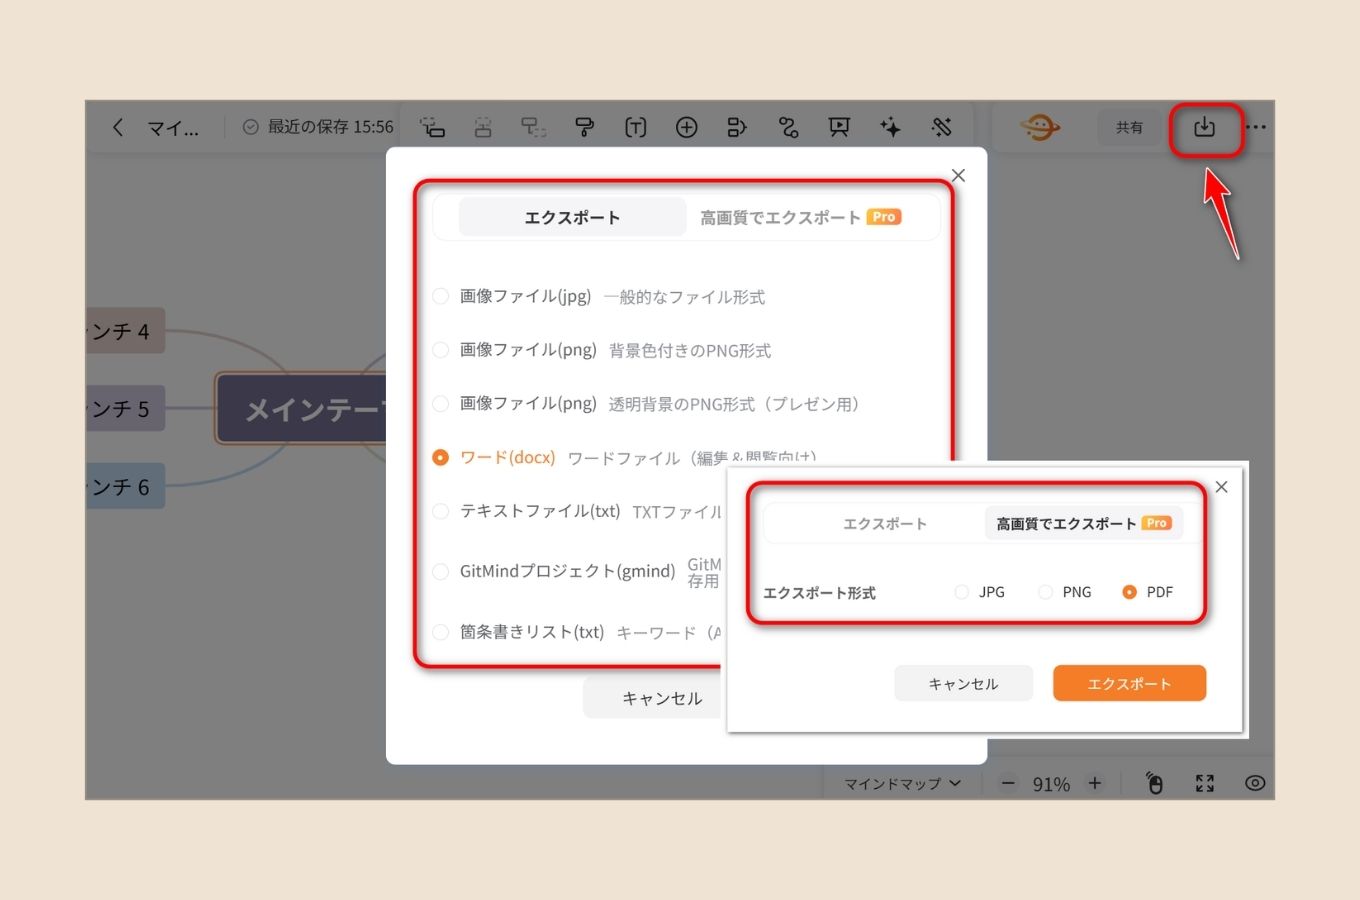This screenshot has height=900, width=1360.
Task: Click the AI sparkle stars icon
Action: (890, 127)
